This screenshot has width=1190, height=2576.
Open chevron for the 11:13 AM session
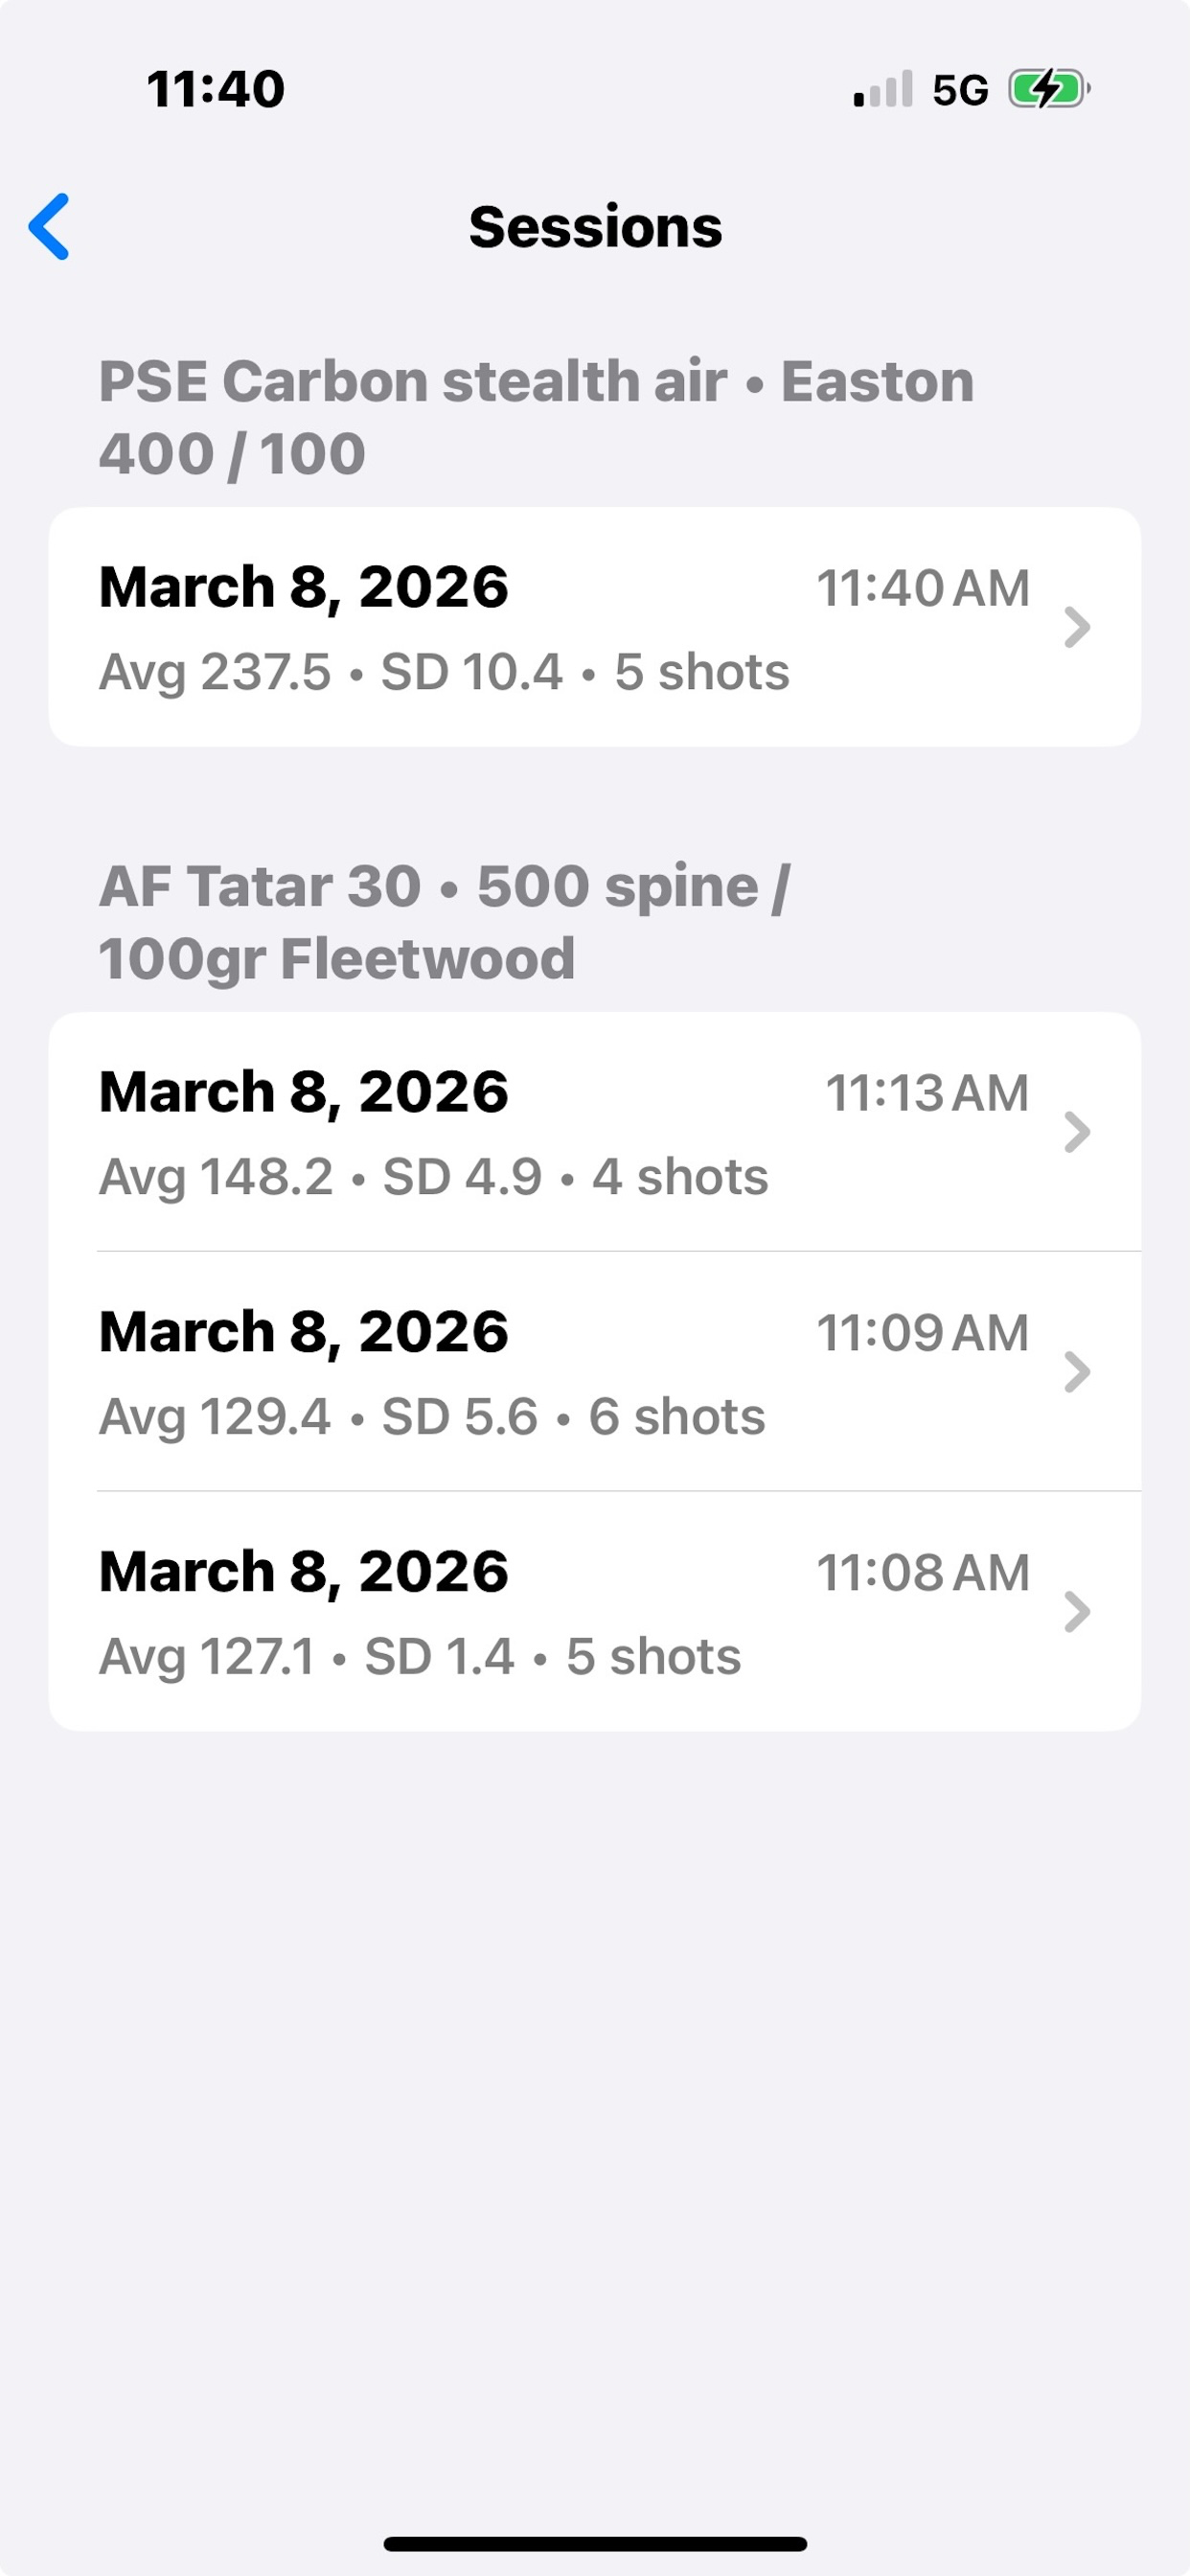[x=1077, y=1132]
